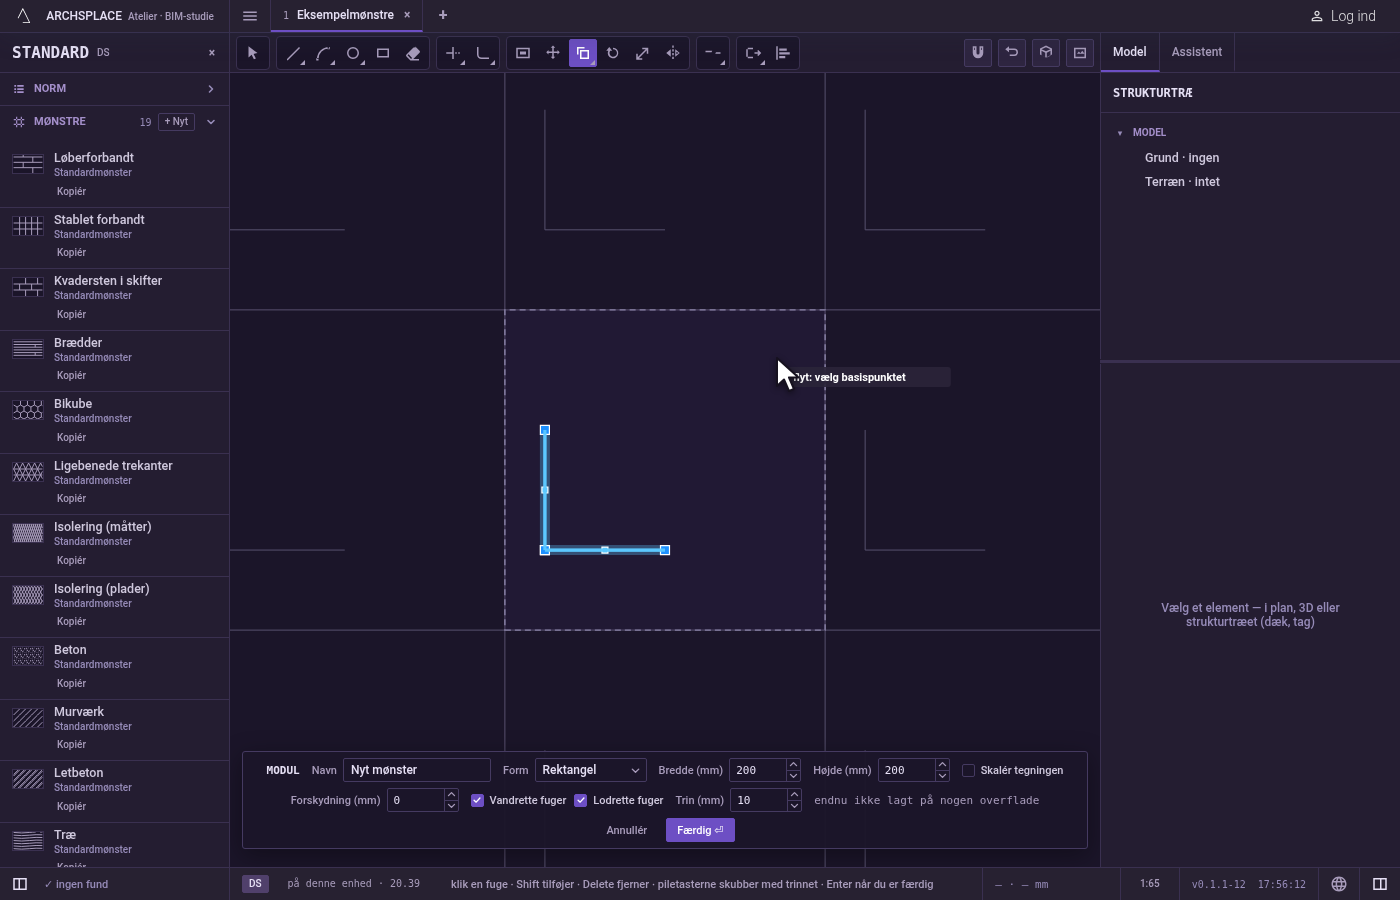Select the arrow pointer tool
Screen dimensions: 1400x900
coord(253,53)
